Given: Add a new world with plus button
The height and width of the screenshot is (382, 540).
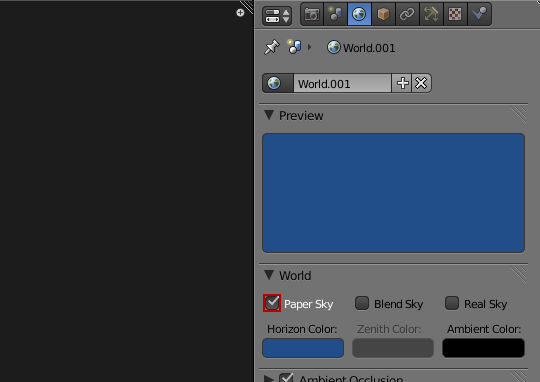Looking at the screenshot, I should click(402, 83).
